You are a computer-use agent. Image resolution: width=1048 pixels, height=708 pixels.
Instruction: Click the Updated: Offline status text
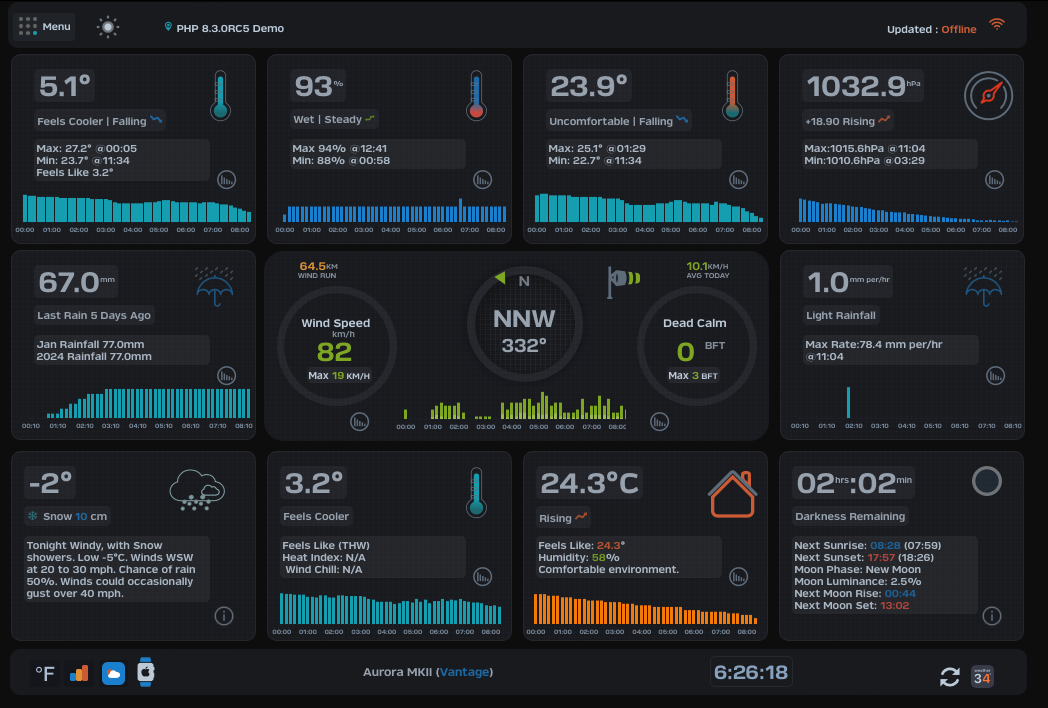pyautogui.click(x=931, y=29)
